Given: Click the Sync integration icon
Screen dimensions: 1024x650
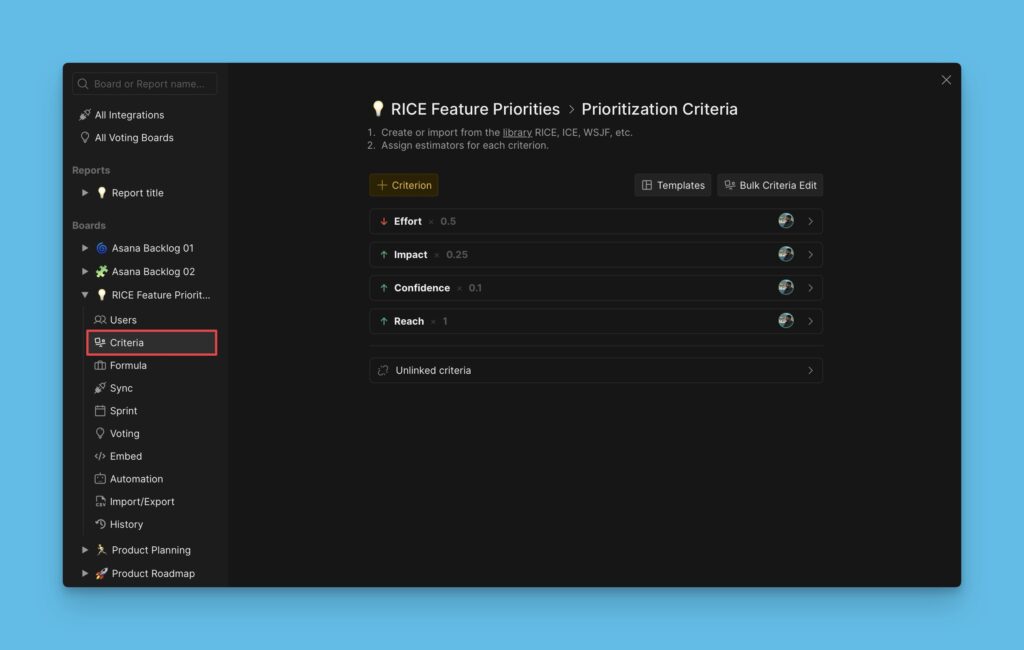Looking at the screenshot, I should (100, 388).
